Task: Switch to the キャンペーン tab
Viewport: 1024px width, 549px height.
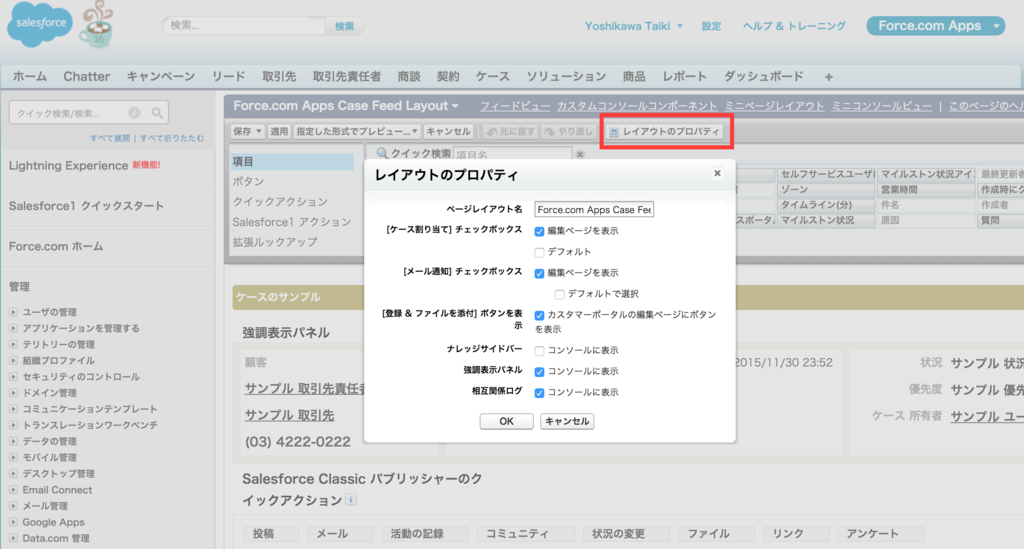Action: pos(161,76)
